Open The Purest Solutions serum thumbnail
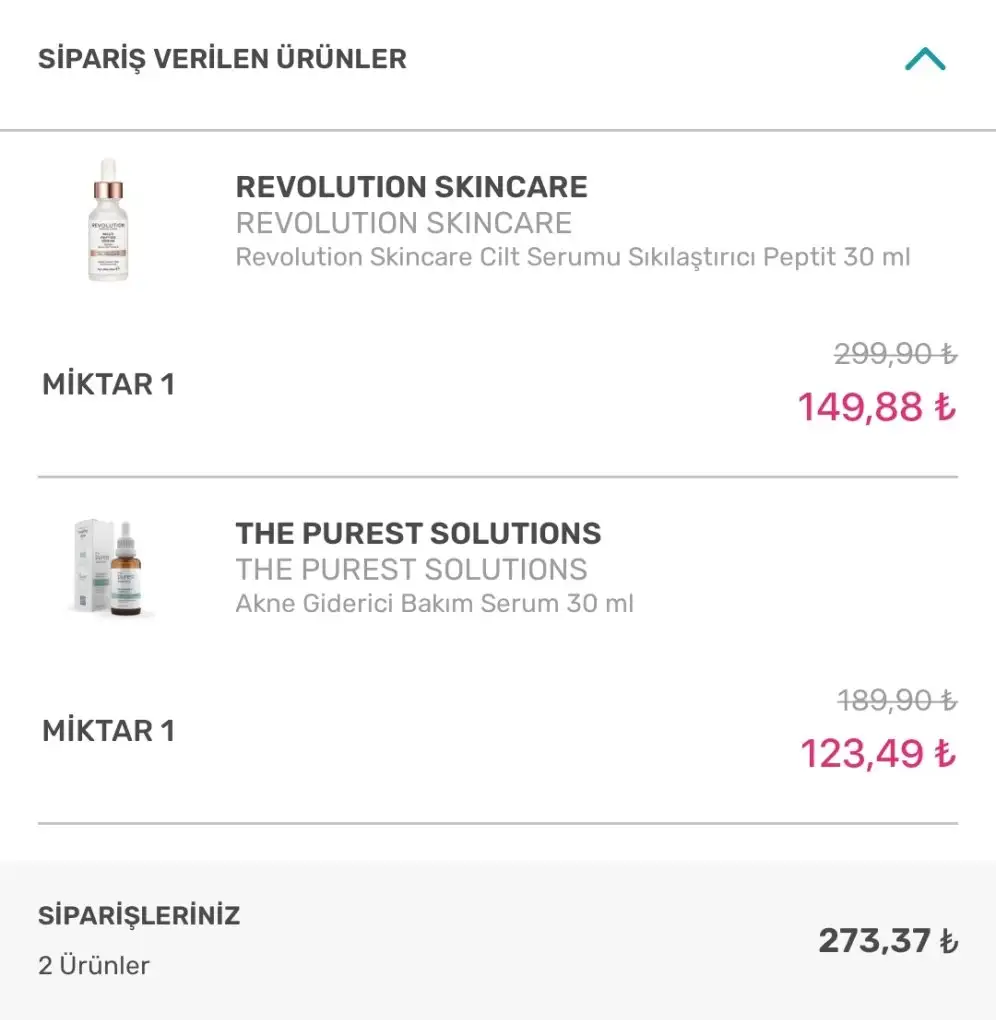The width and height of the screenshot is (996, 1024). 109,567
